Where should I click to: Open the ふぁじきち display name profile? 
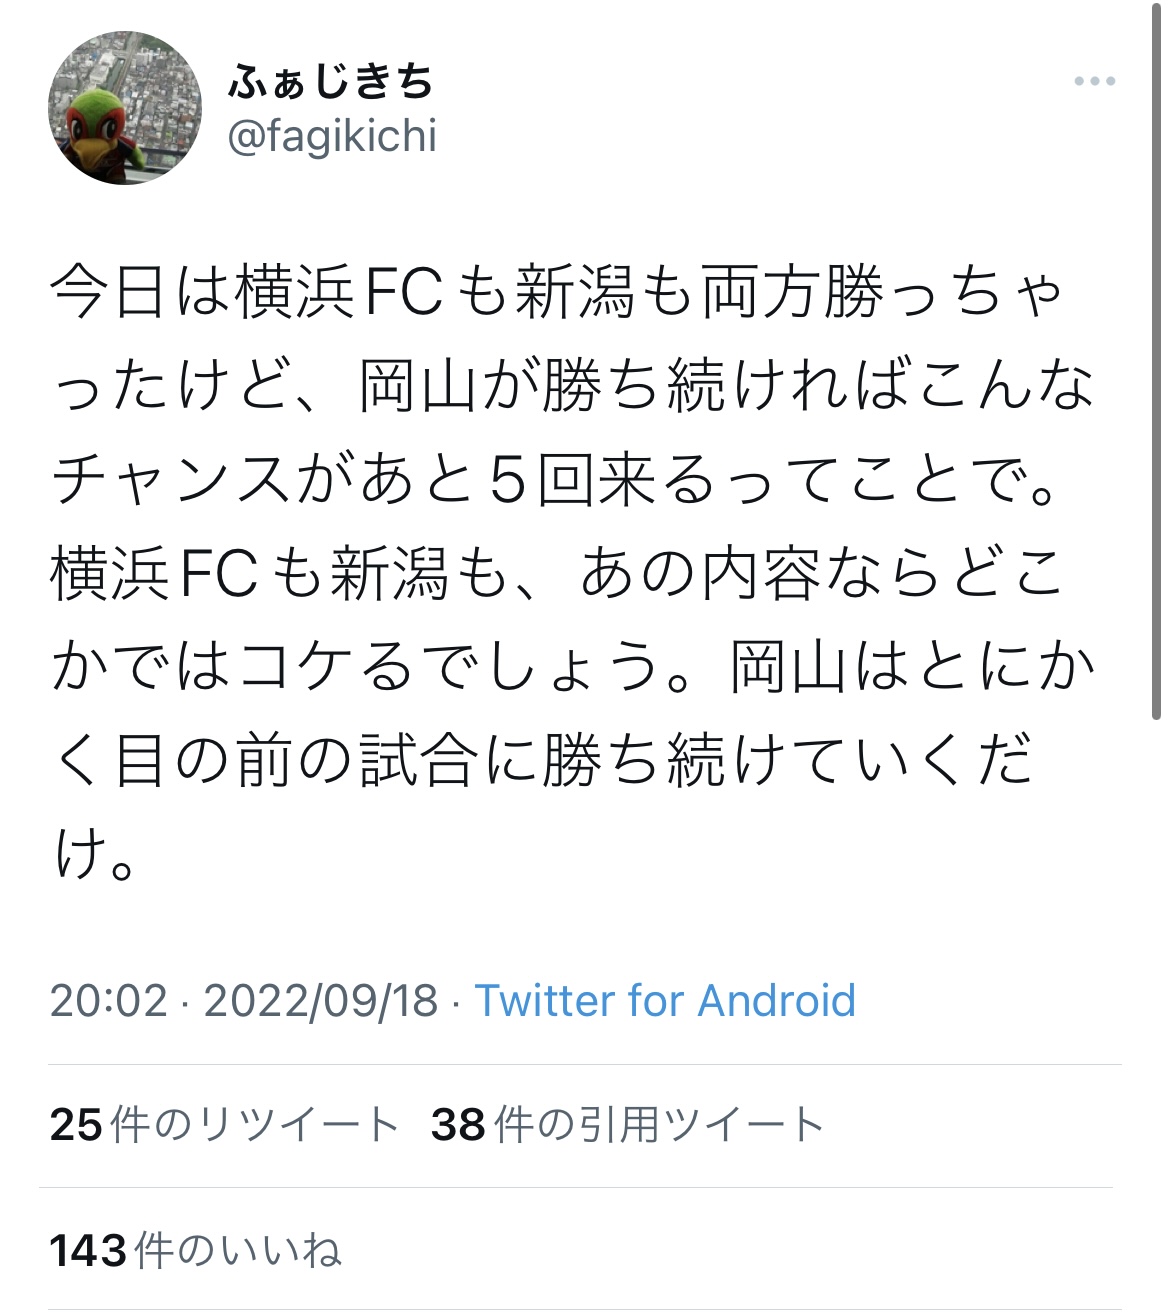coord(331,82)
